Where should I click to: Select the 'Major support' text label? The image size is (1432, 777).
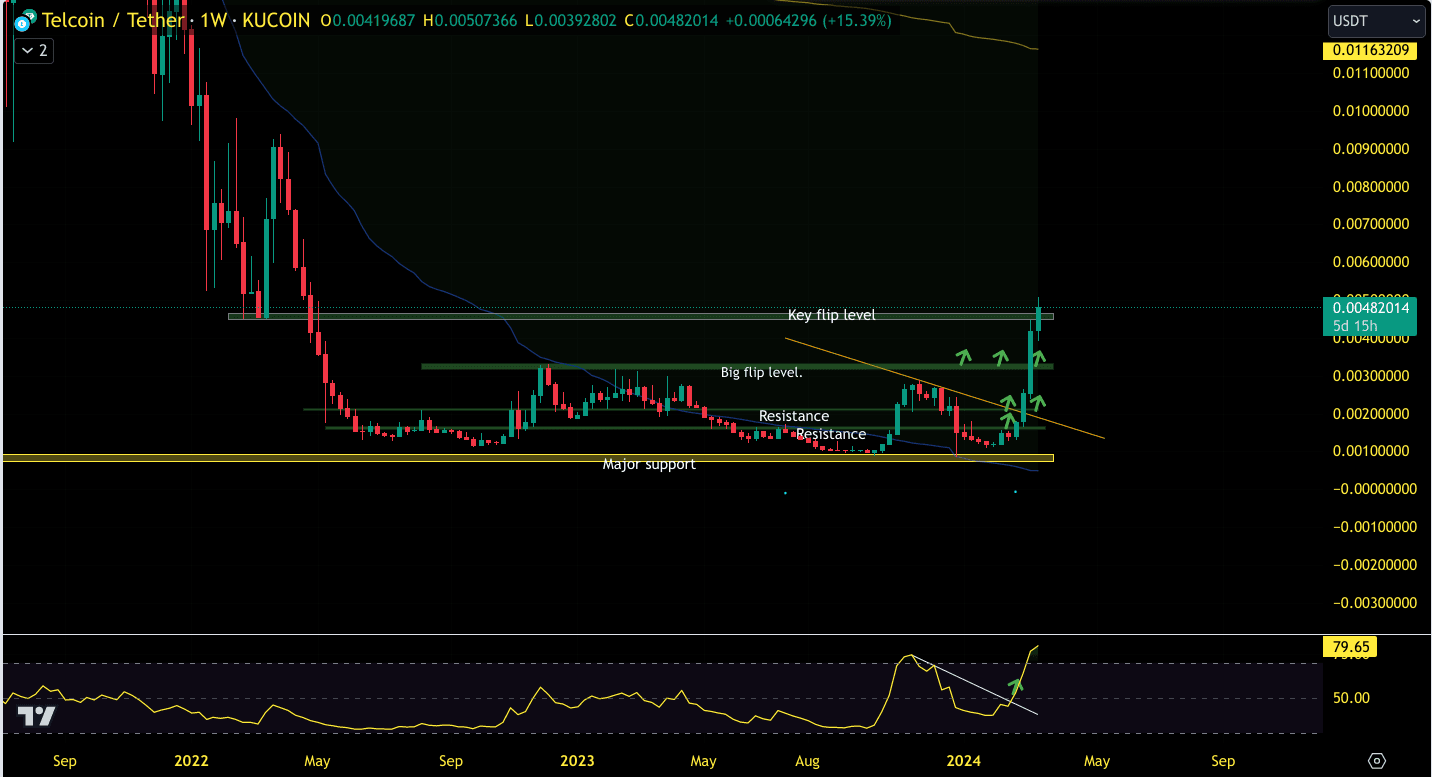(648, 464)
